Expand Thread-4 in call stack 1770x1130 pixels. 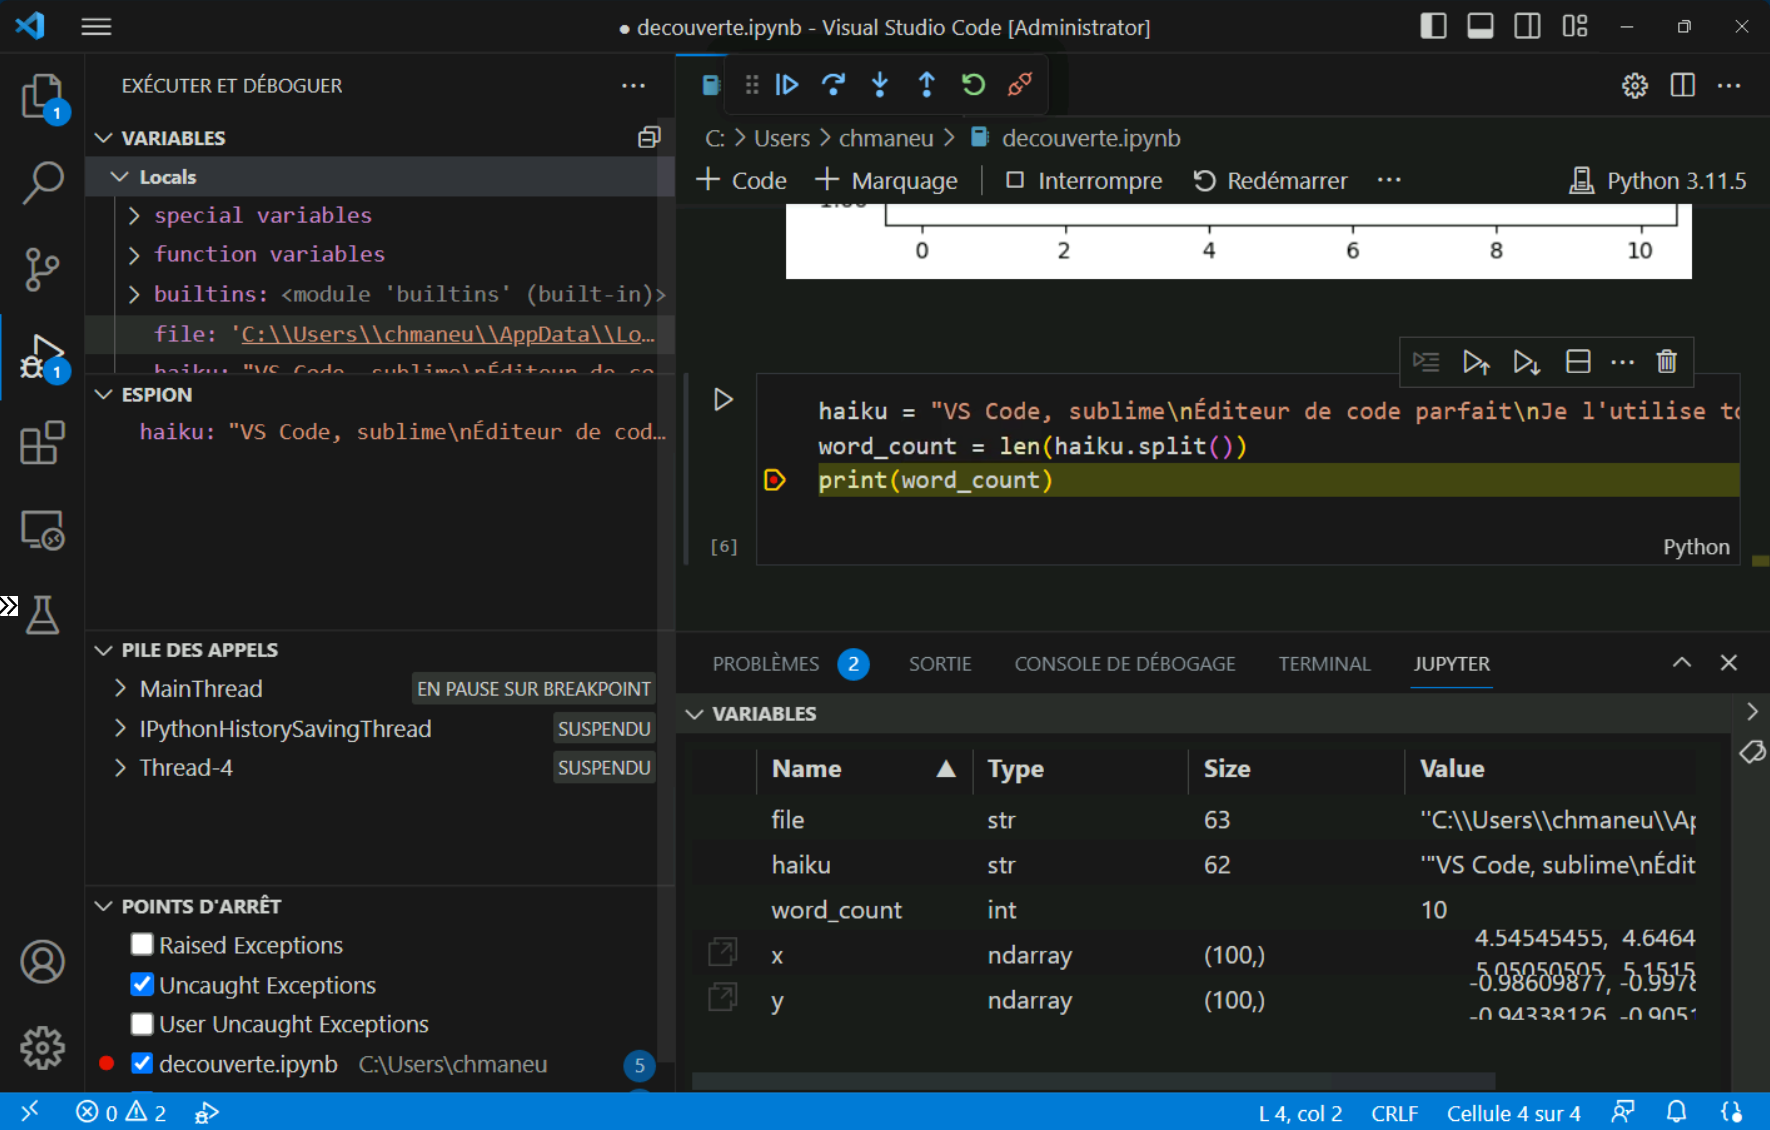point(120,767)
